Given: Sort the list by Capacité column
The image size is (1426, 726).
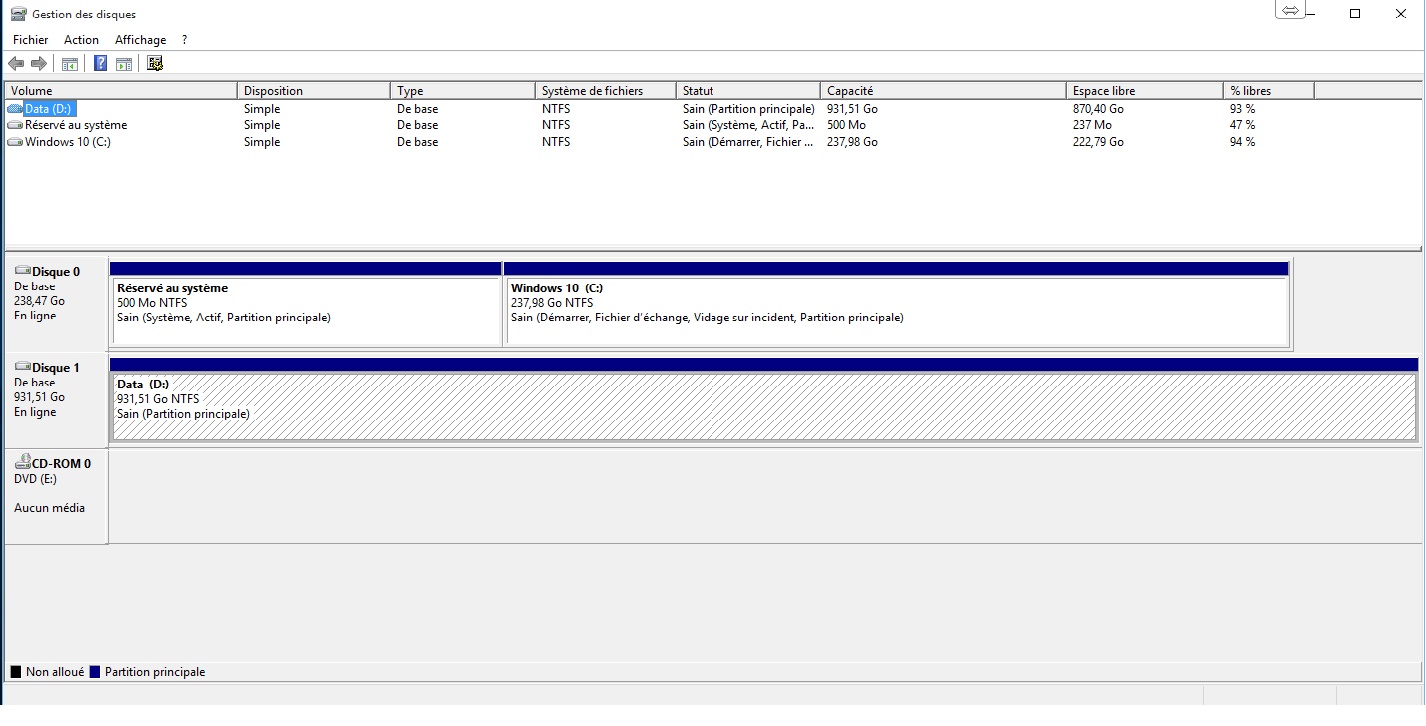Looking at the screenshot, I should click(849, 91).
